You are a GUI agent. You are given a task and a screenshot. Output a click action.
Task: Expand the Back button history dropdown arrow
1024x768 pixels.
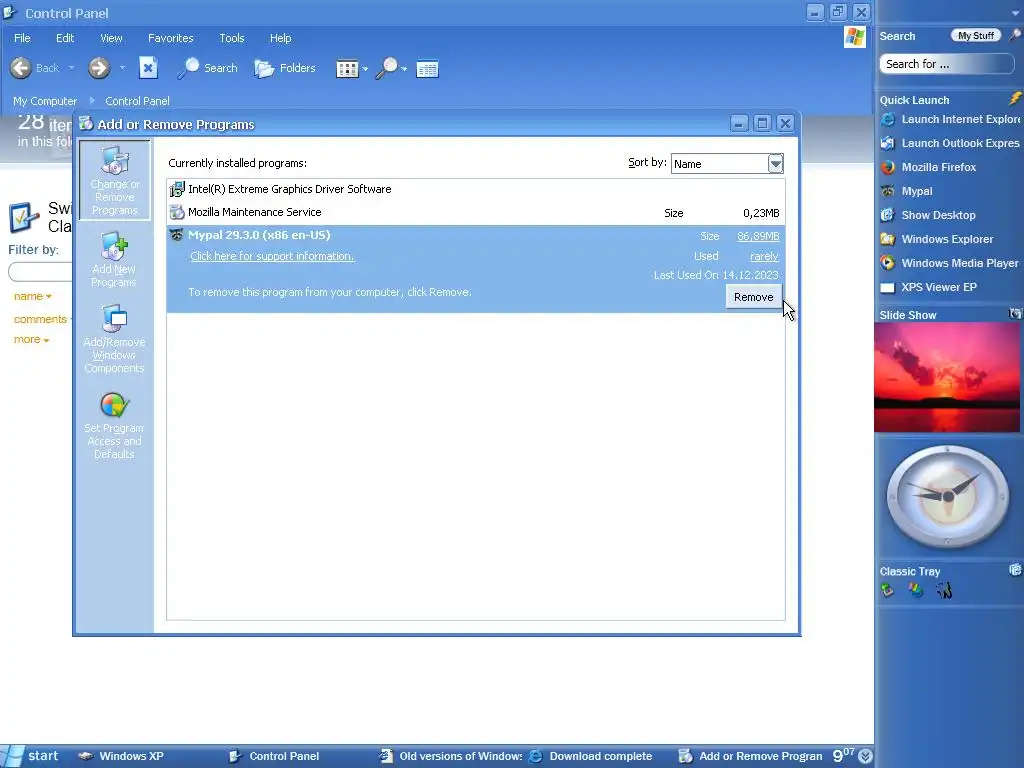[71, 68]
